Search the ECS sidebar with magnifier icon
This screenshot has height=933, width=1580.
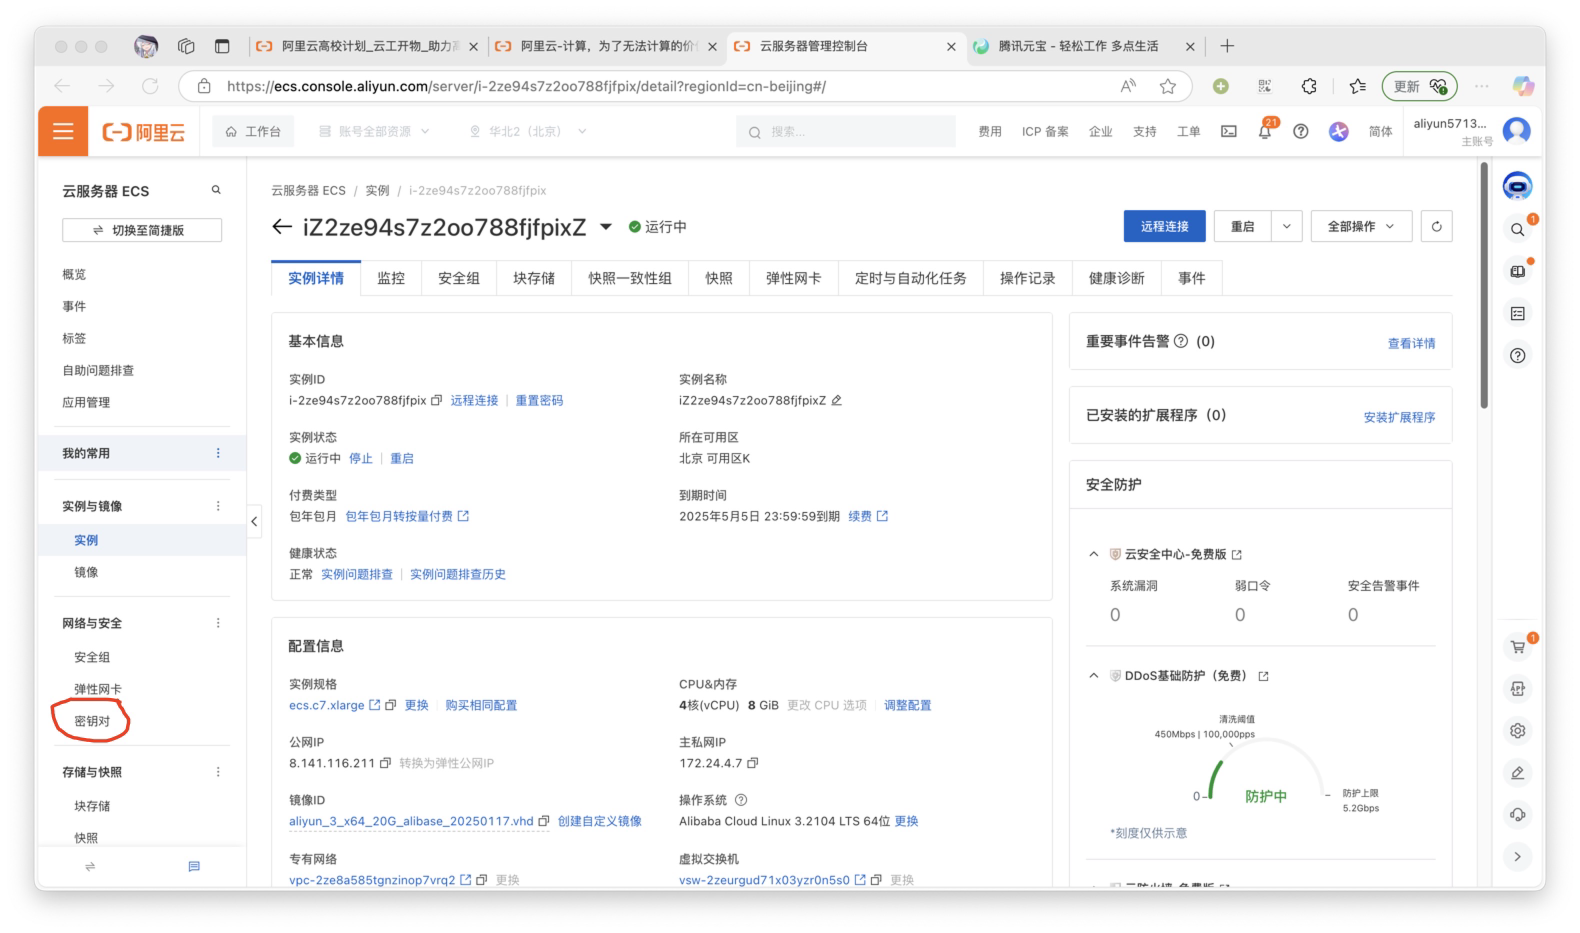click(216, 190)
